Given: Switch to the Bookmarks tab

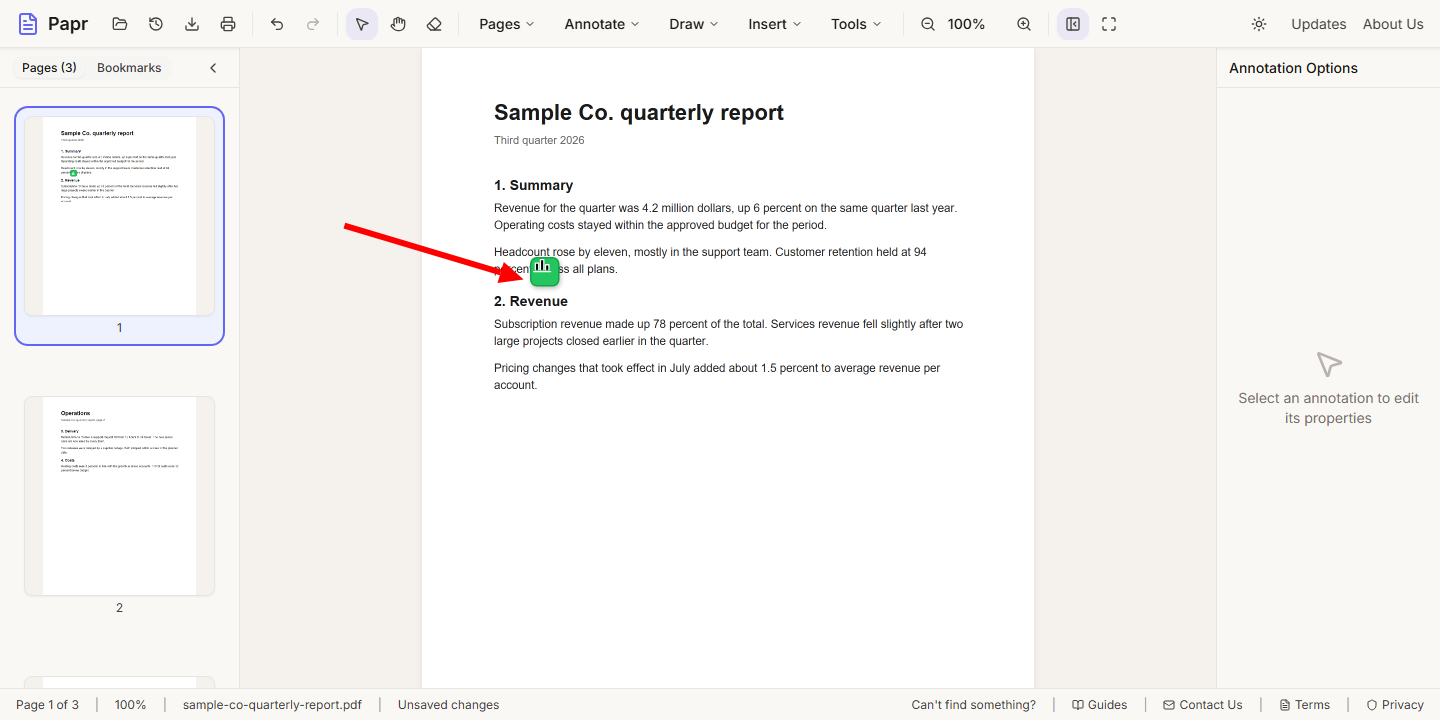Looking at the screenshot, I should pyautogui.click(x=129, y=68).
